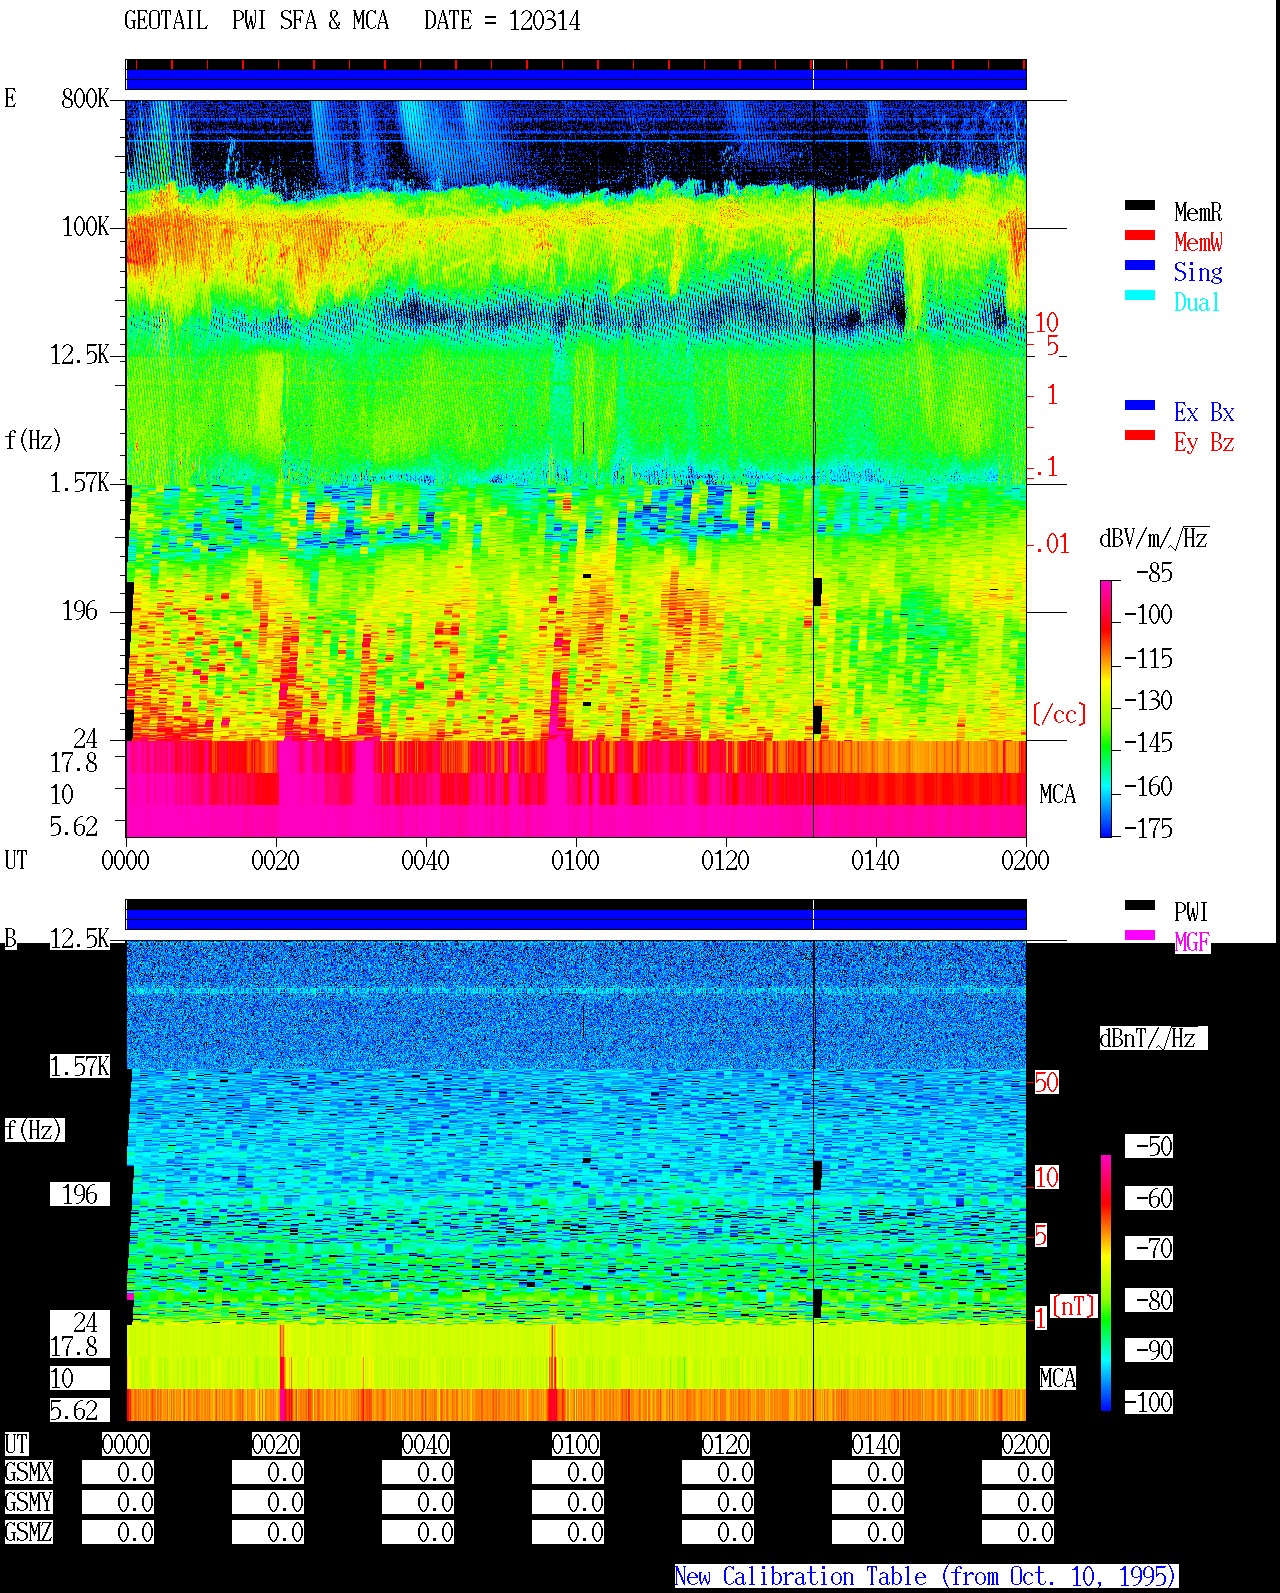
Task: Click the '100K' frequency axis label
Action: [x=85, y=226]
